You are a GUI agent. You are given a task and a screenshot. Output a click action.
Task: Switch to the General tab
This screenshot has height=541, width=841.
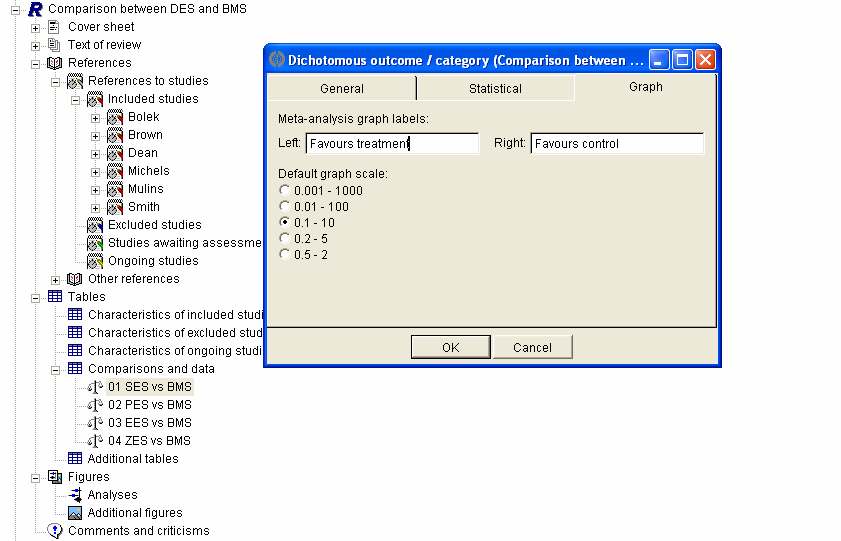pos(342,88)
